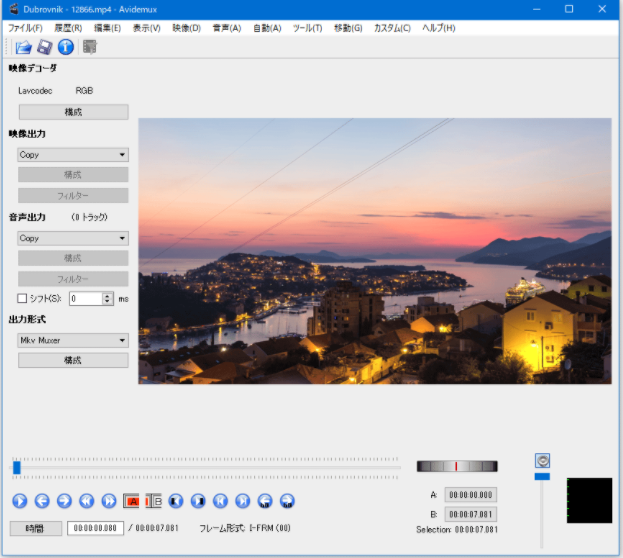This screenshot has width=623, height=558.
Task: Open the 映像(D) menu
Action: click(186, 28)
